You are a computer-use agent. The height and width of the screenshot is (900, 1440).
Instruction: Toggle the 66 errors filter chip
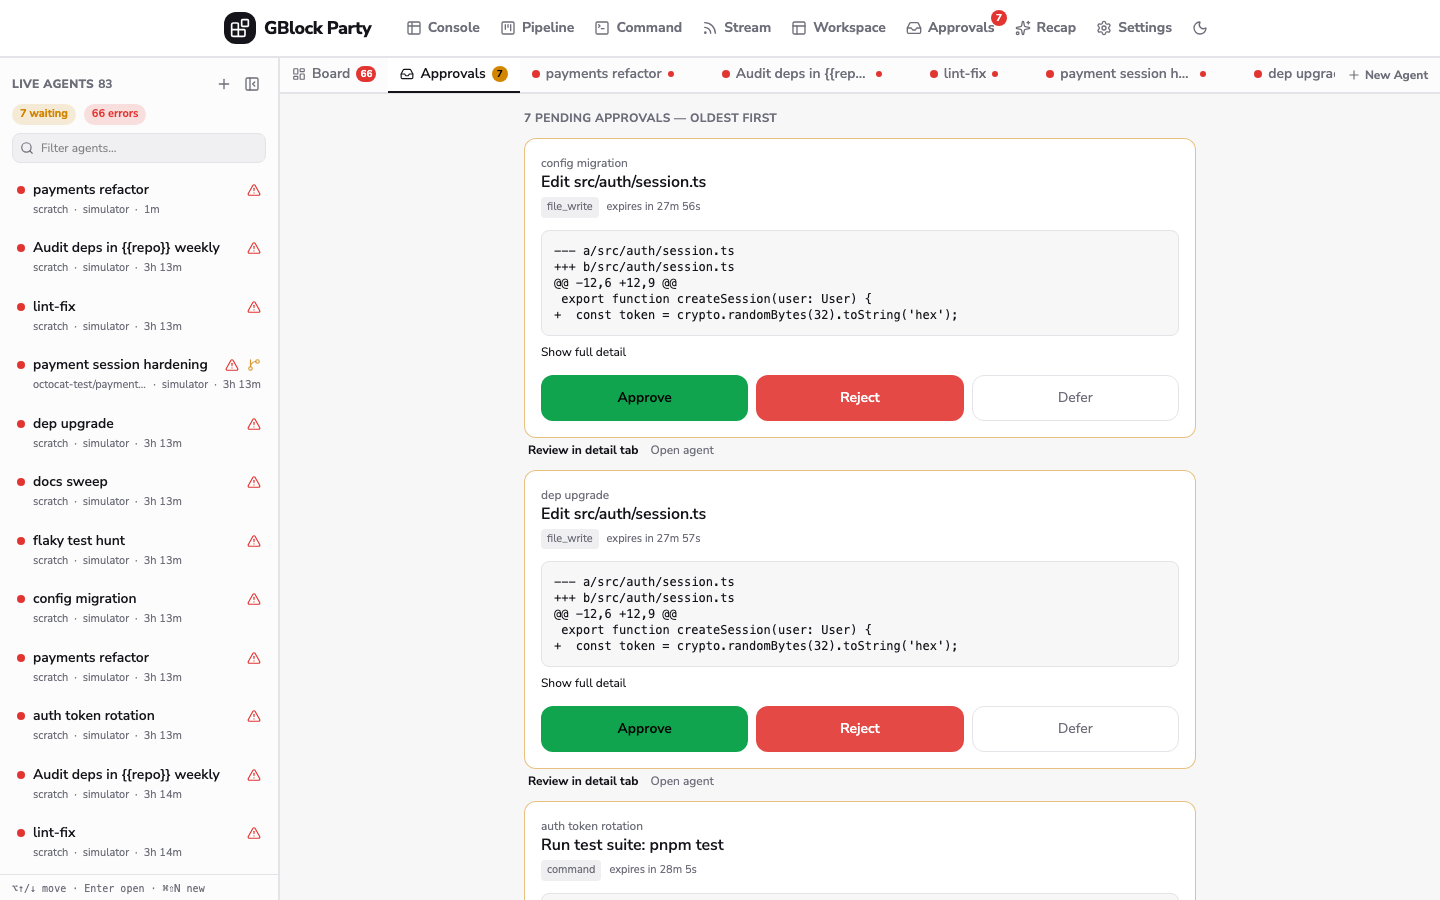coord(115,114)
